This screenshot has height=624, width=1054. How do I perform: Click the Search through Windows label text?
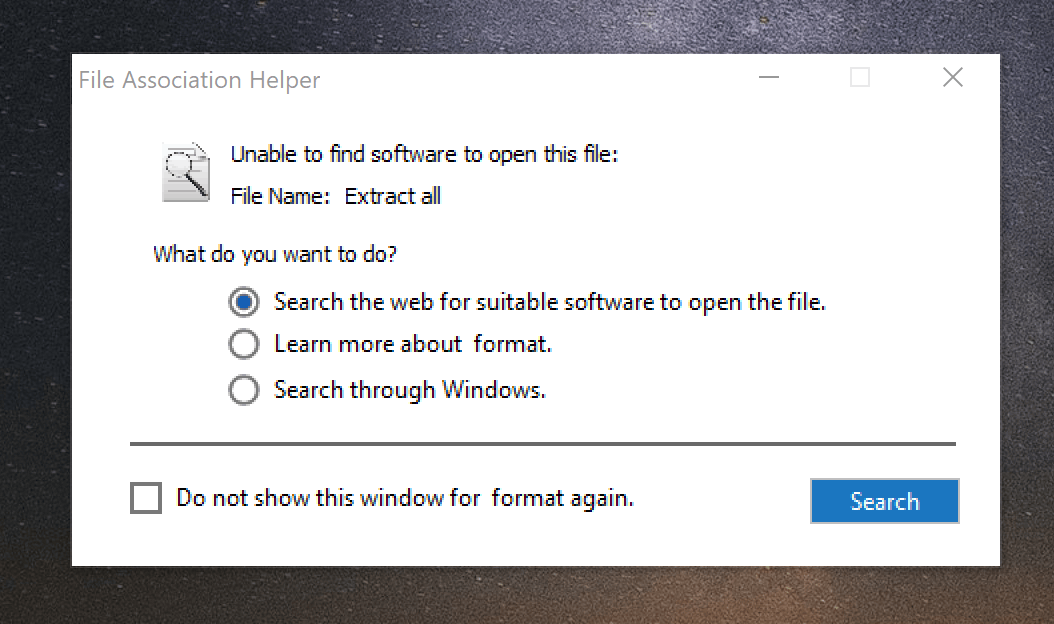[409, 390]
